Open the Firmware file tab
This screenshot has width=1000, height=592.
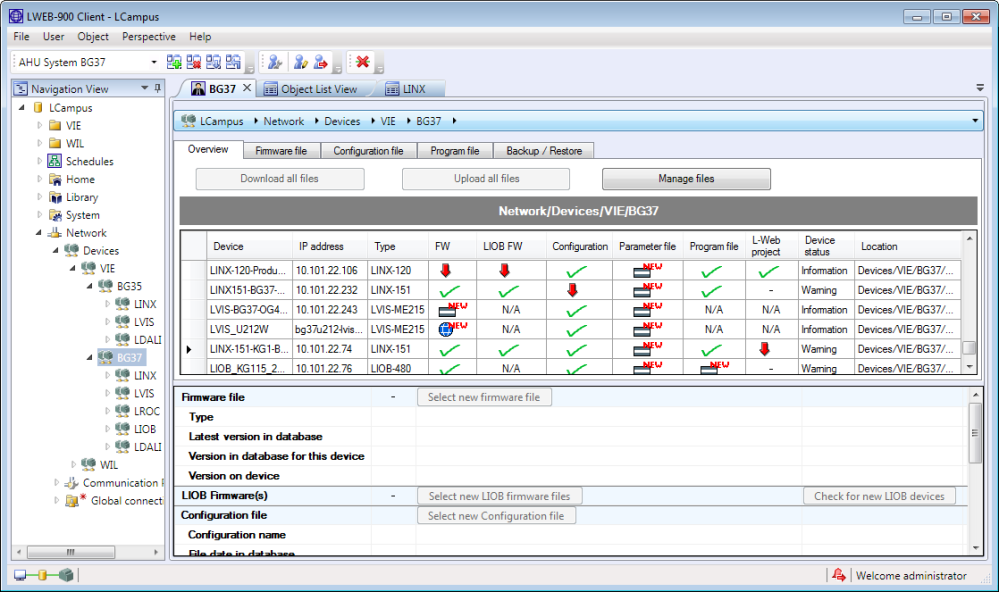click(281, 151)
